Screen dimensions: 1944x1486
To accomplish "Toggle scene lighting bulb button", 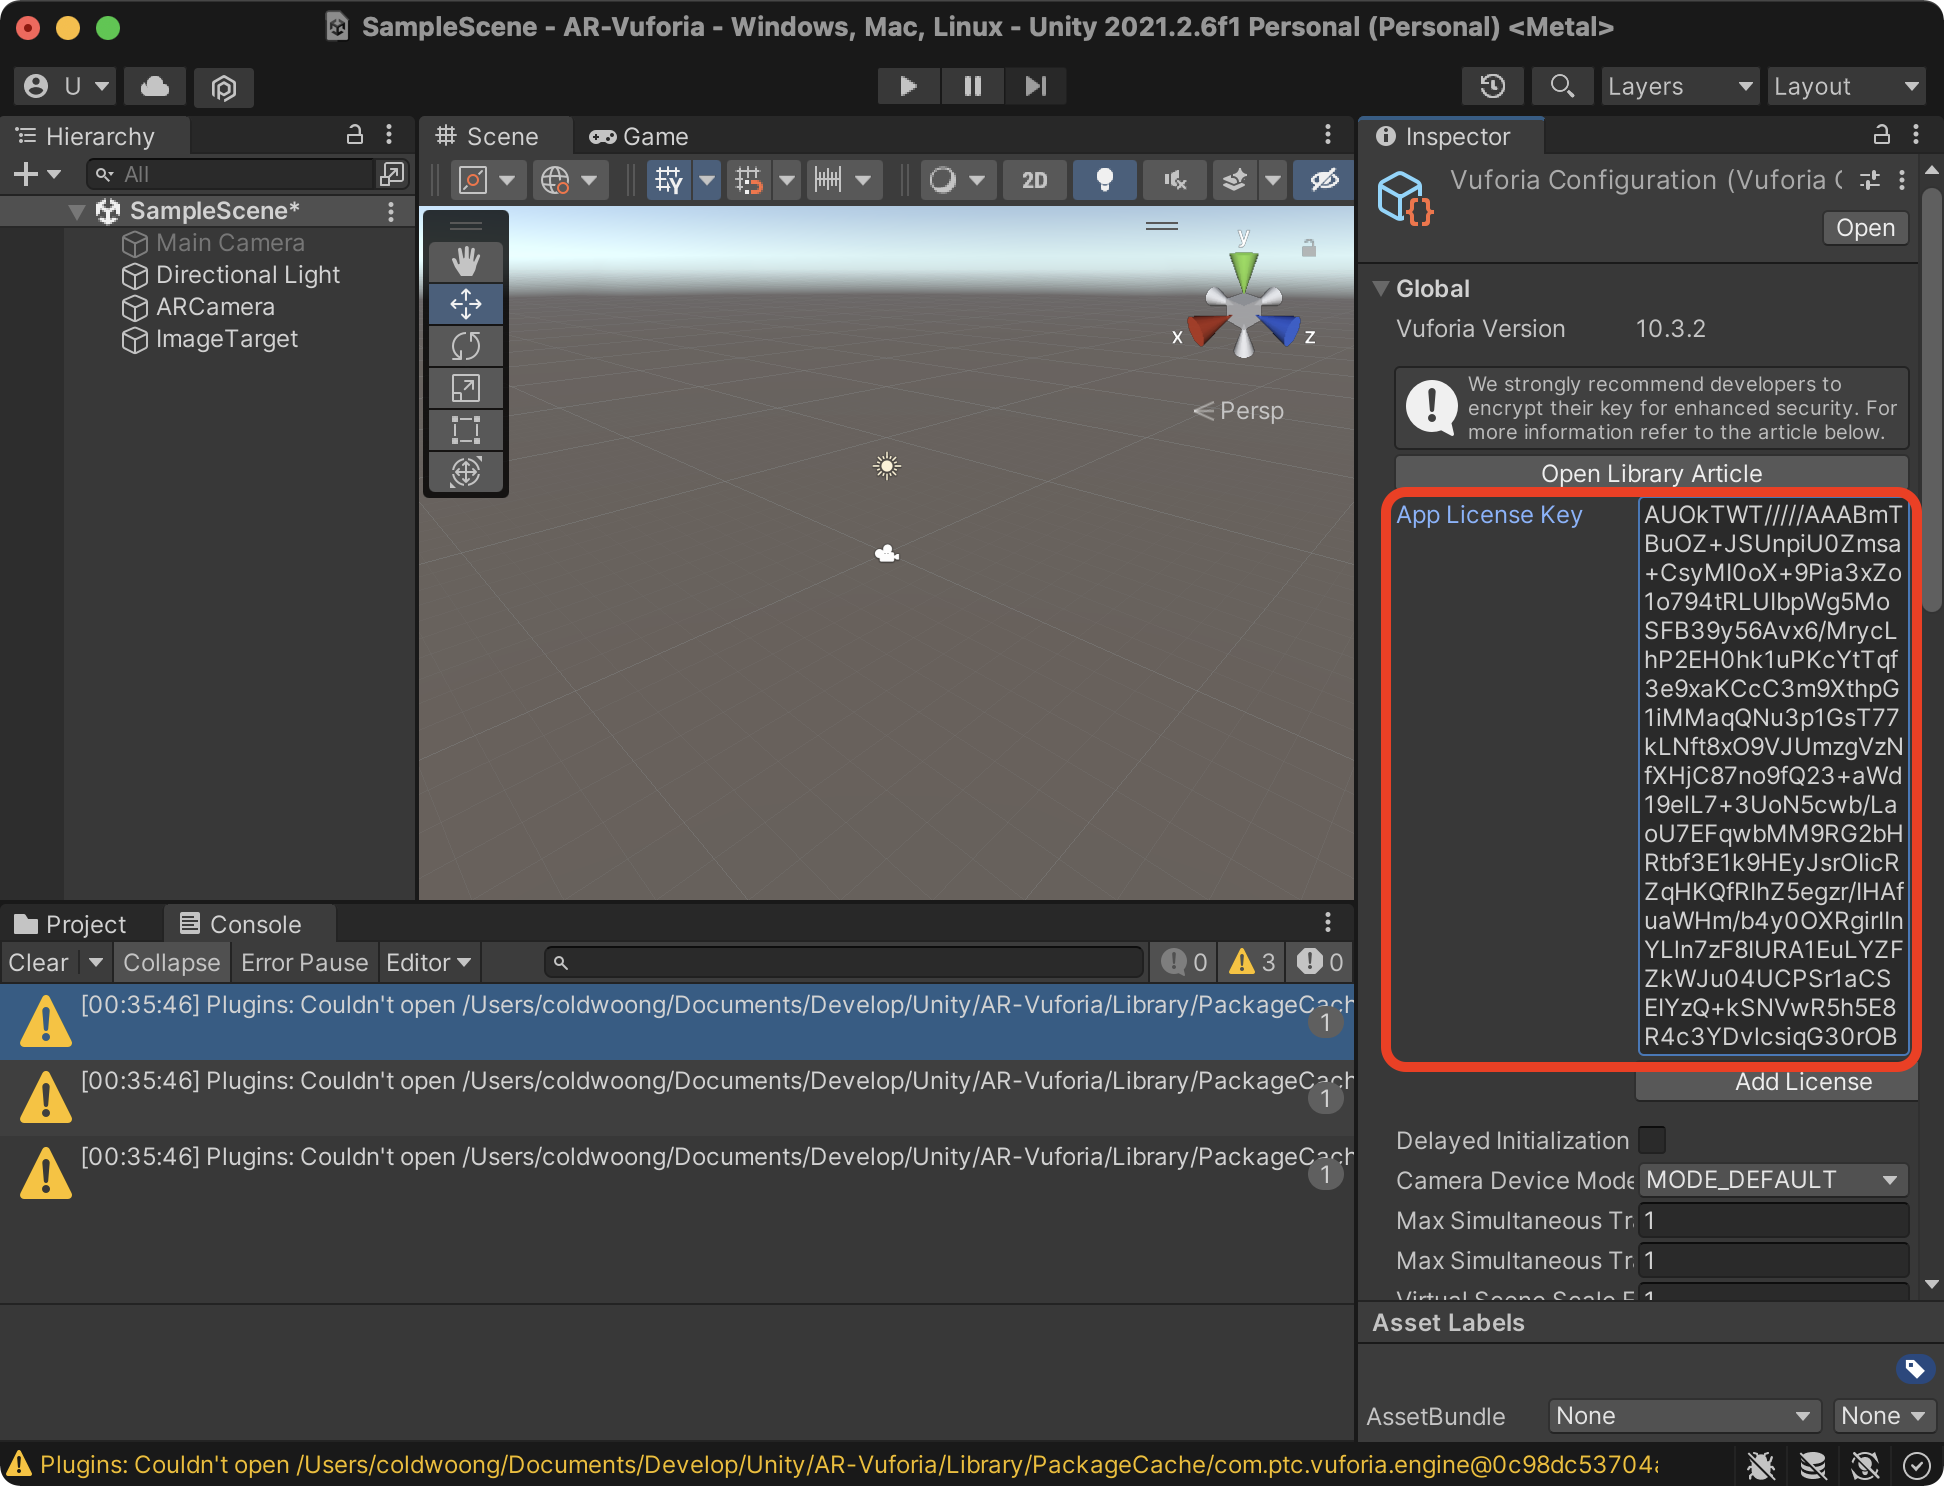I will point(1104,180).
